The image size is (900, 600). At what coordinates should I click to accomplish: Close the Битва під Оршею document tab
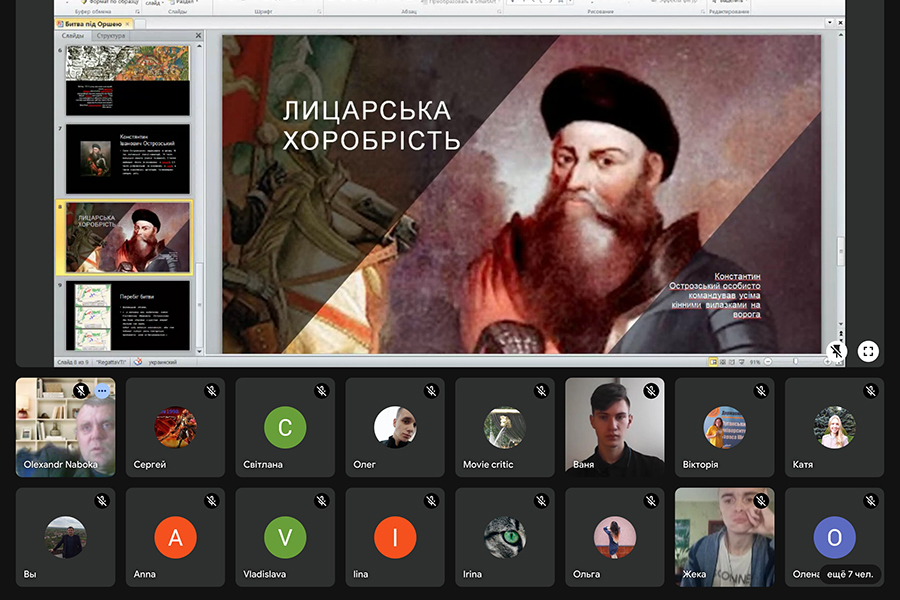click(127, 24)
